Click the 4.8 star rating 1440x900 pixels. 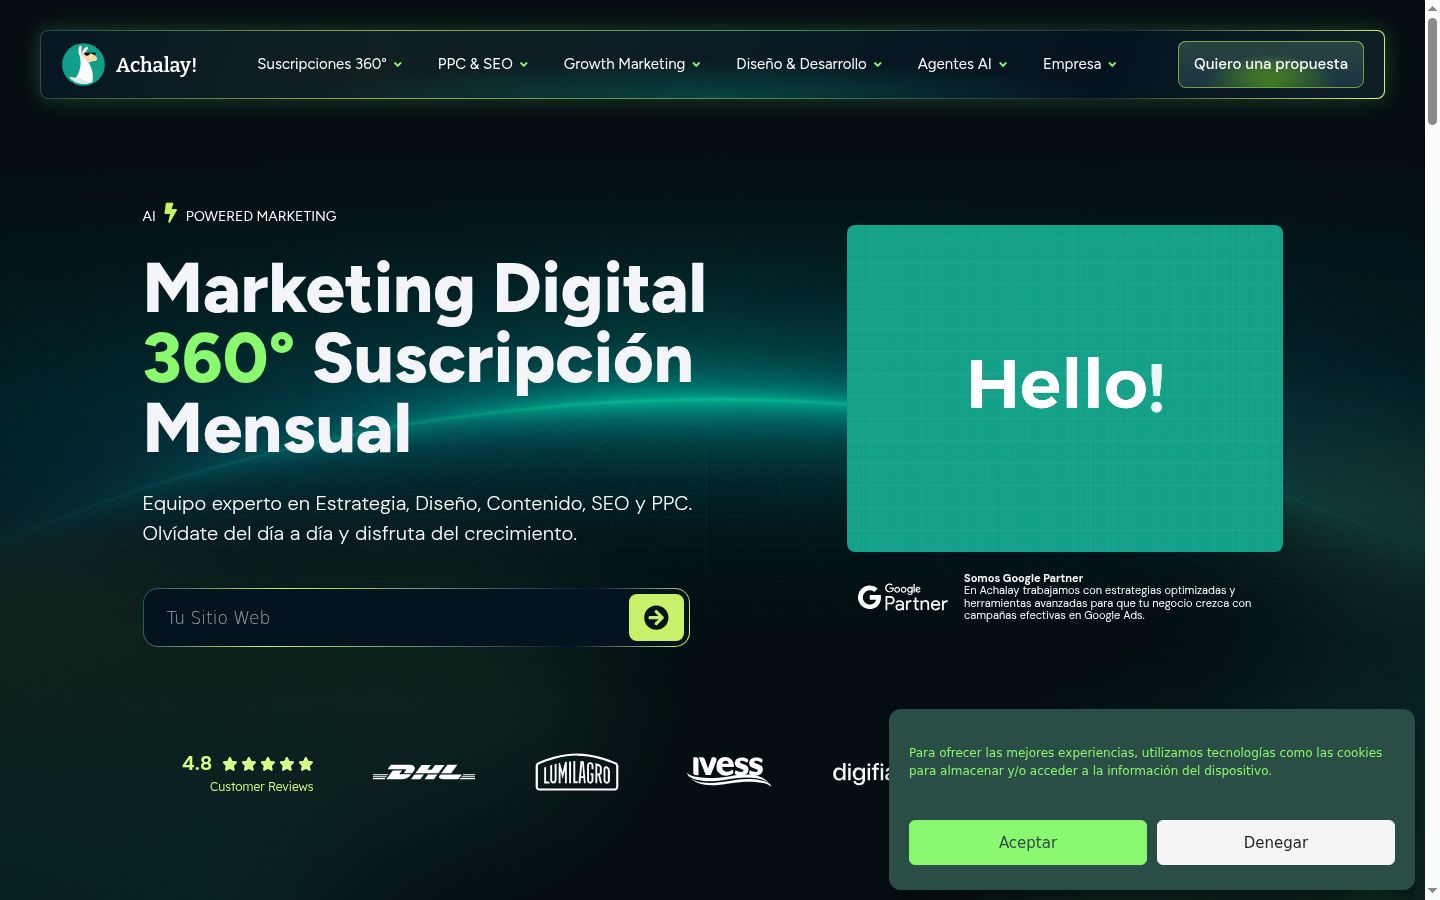248,764
